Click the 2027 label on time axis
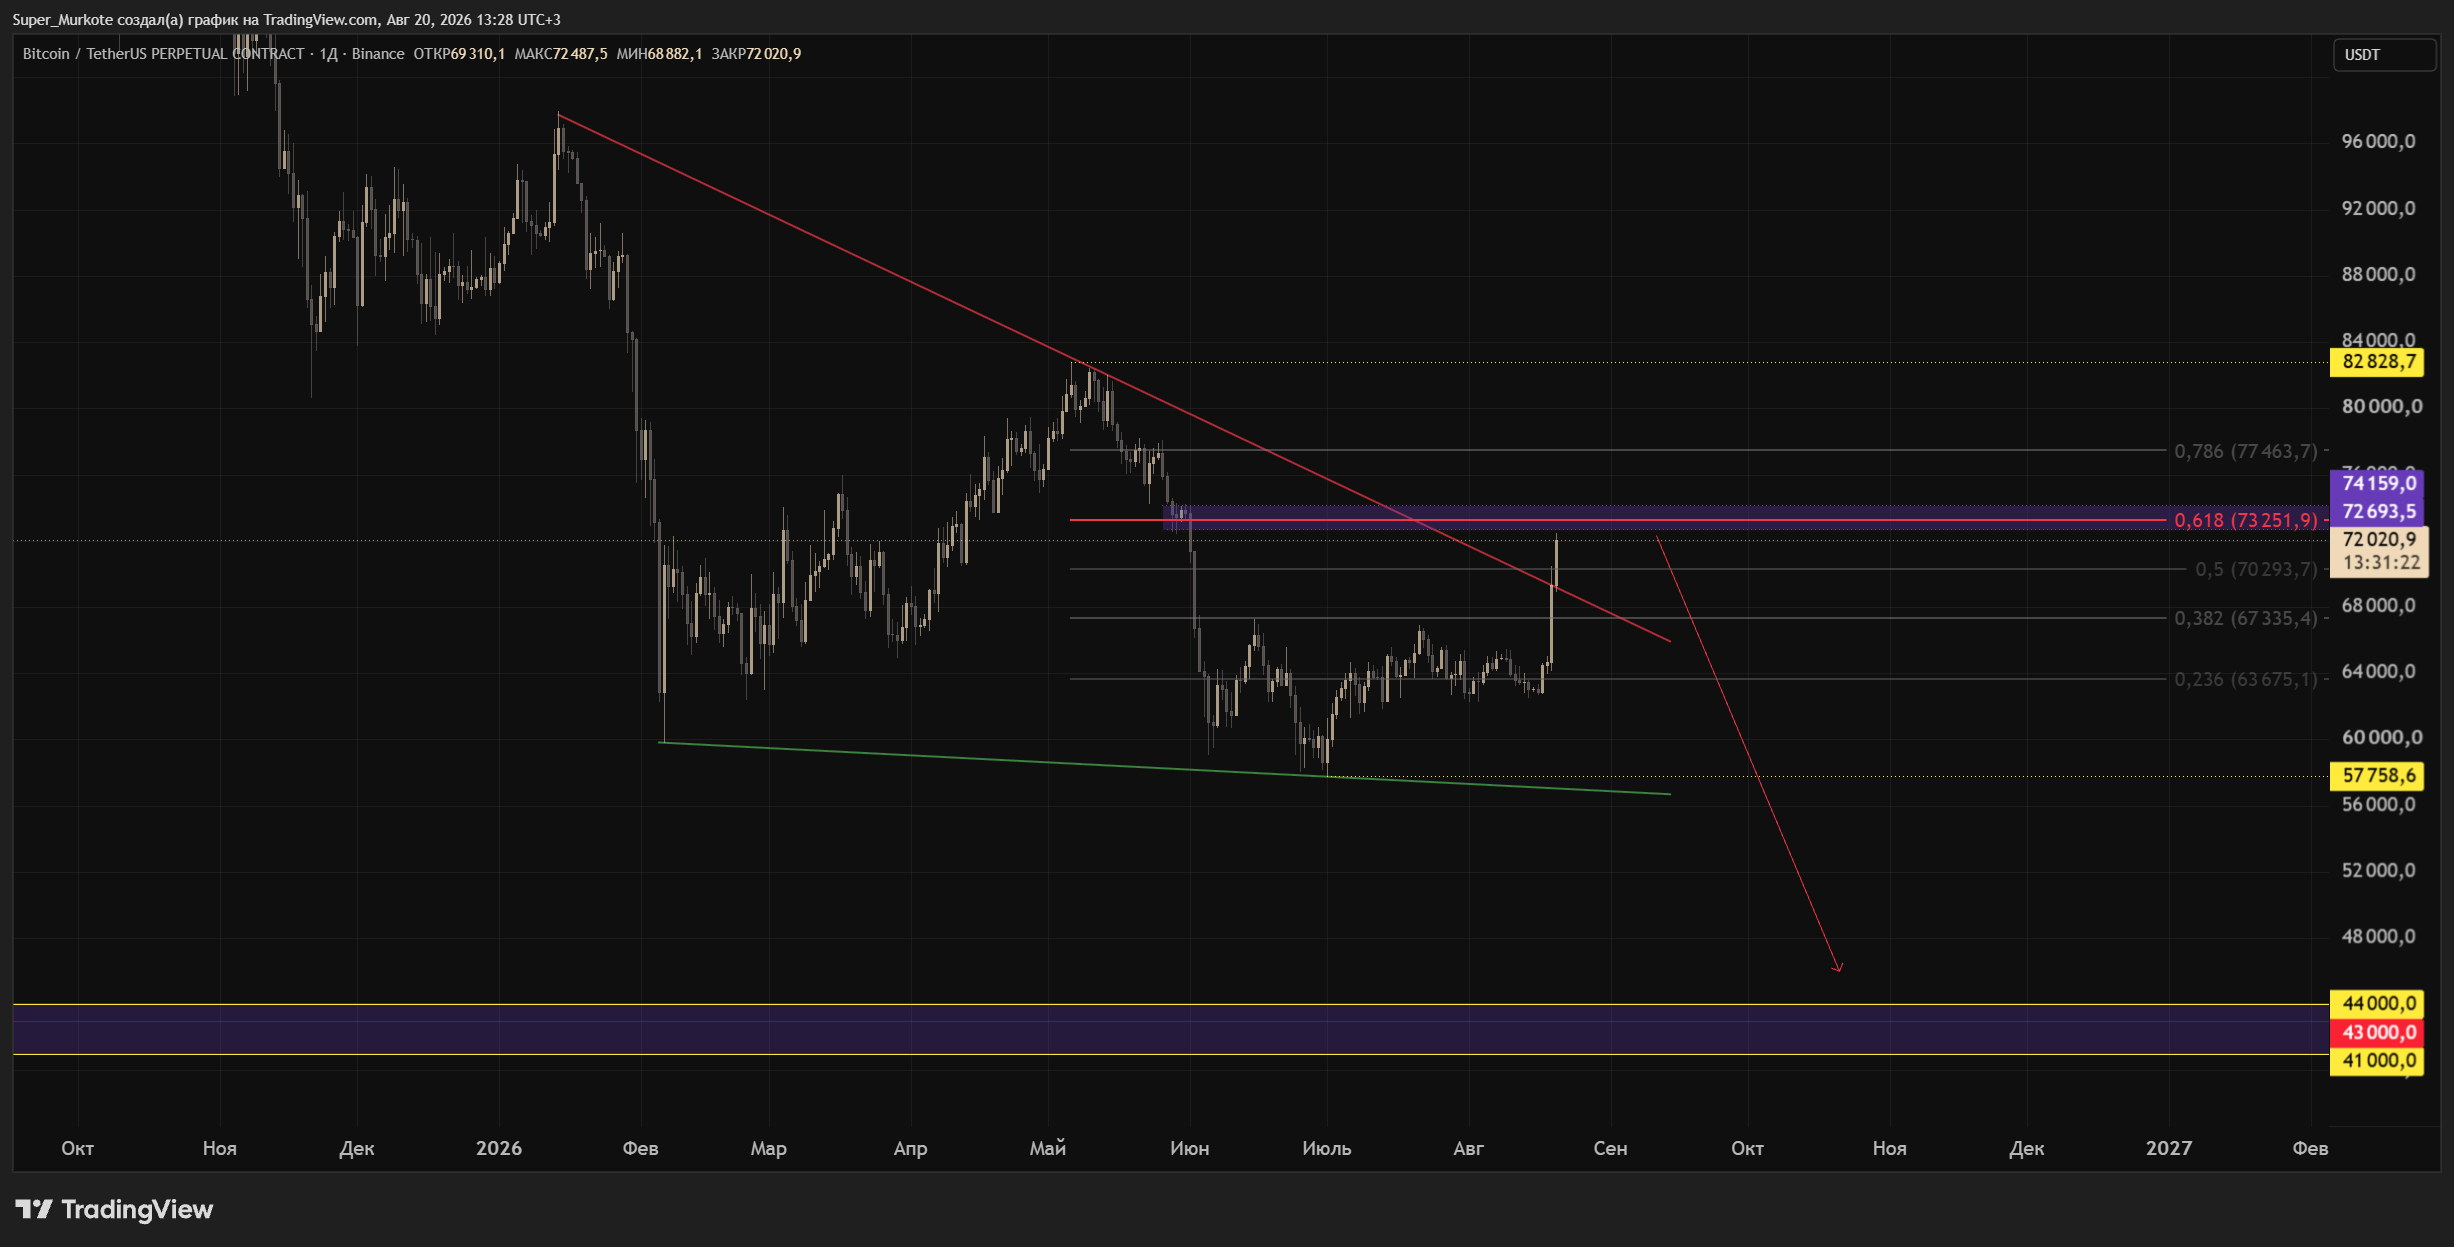This screenshot has width=2454, height=1247. pos(2169,1148)
